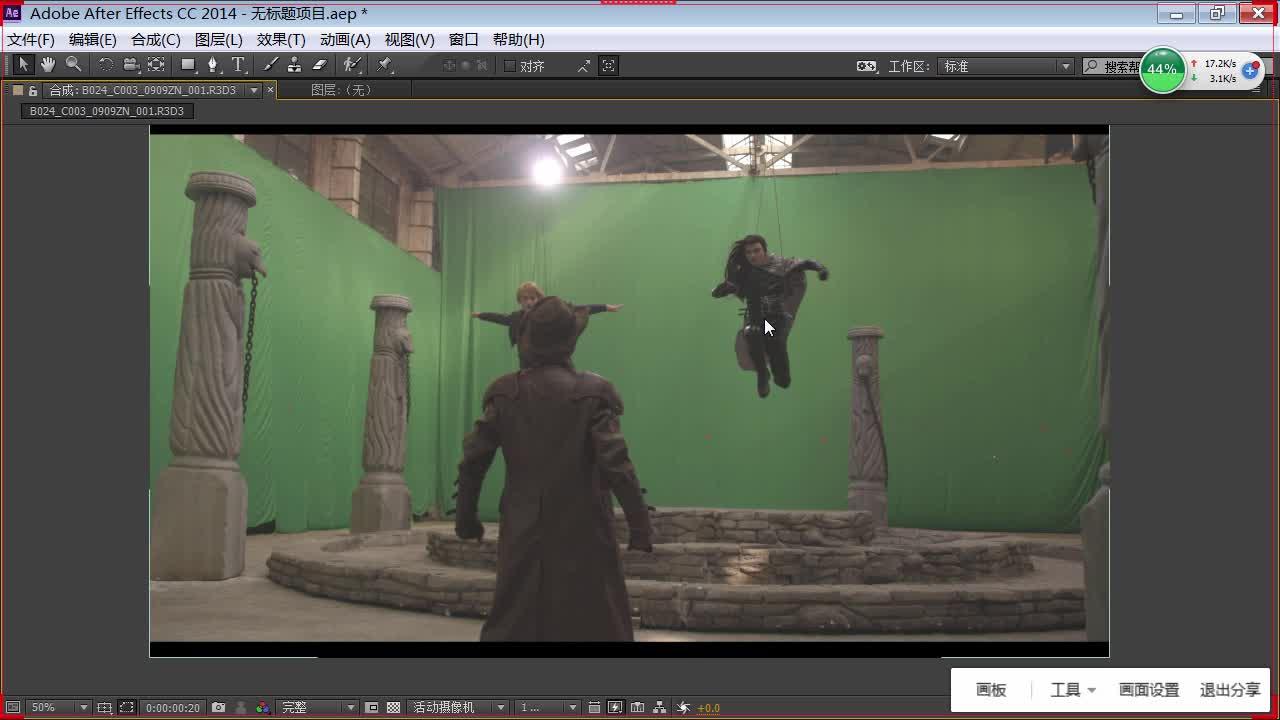This screenshot has width=1280, height=720.
Task: Select the Clone Stamp tool
Action: coord(294,65)
